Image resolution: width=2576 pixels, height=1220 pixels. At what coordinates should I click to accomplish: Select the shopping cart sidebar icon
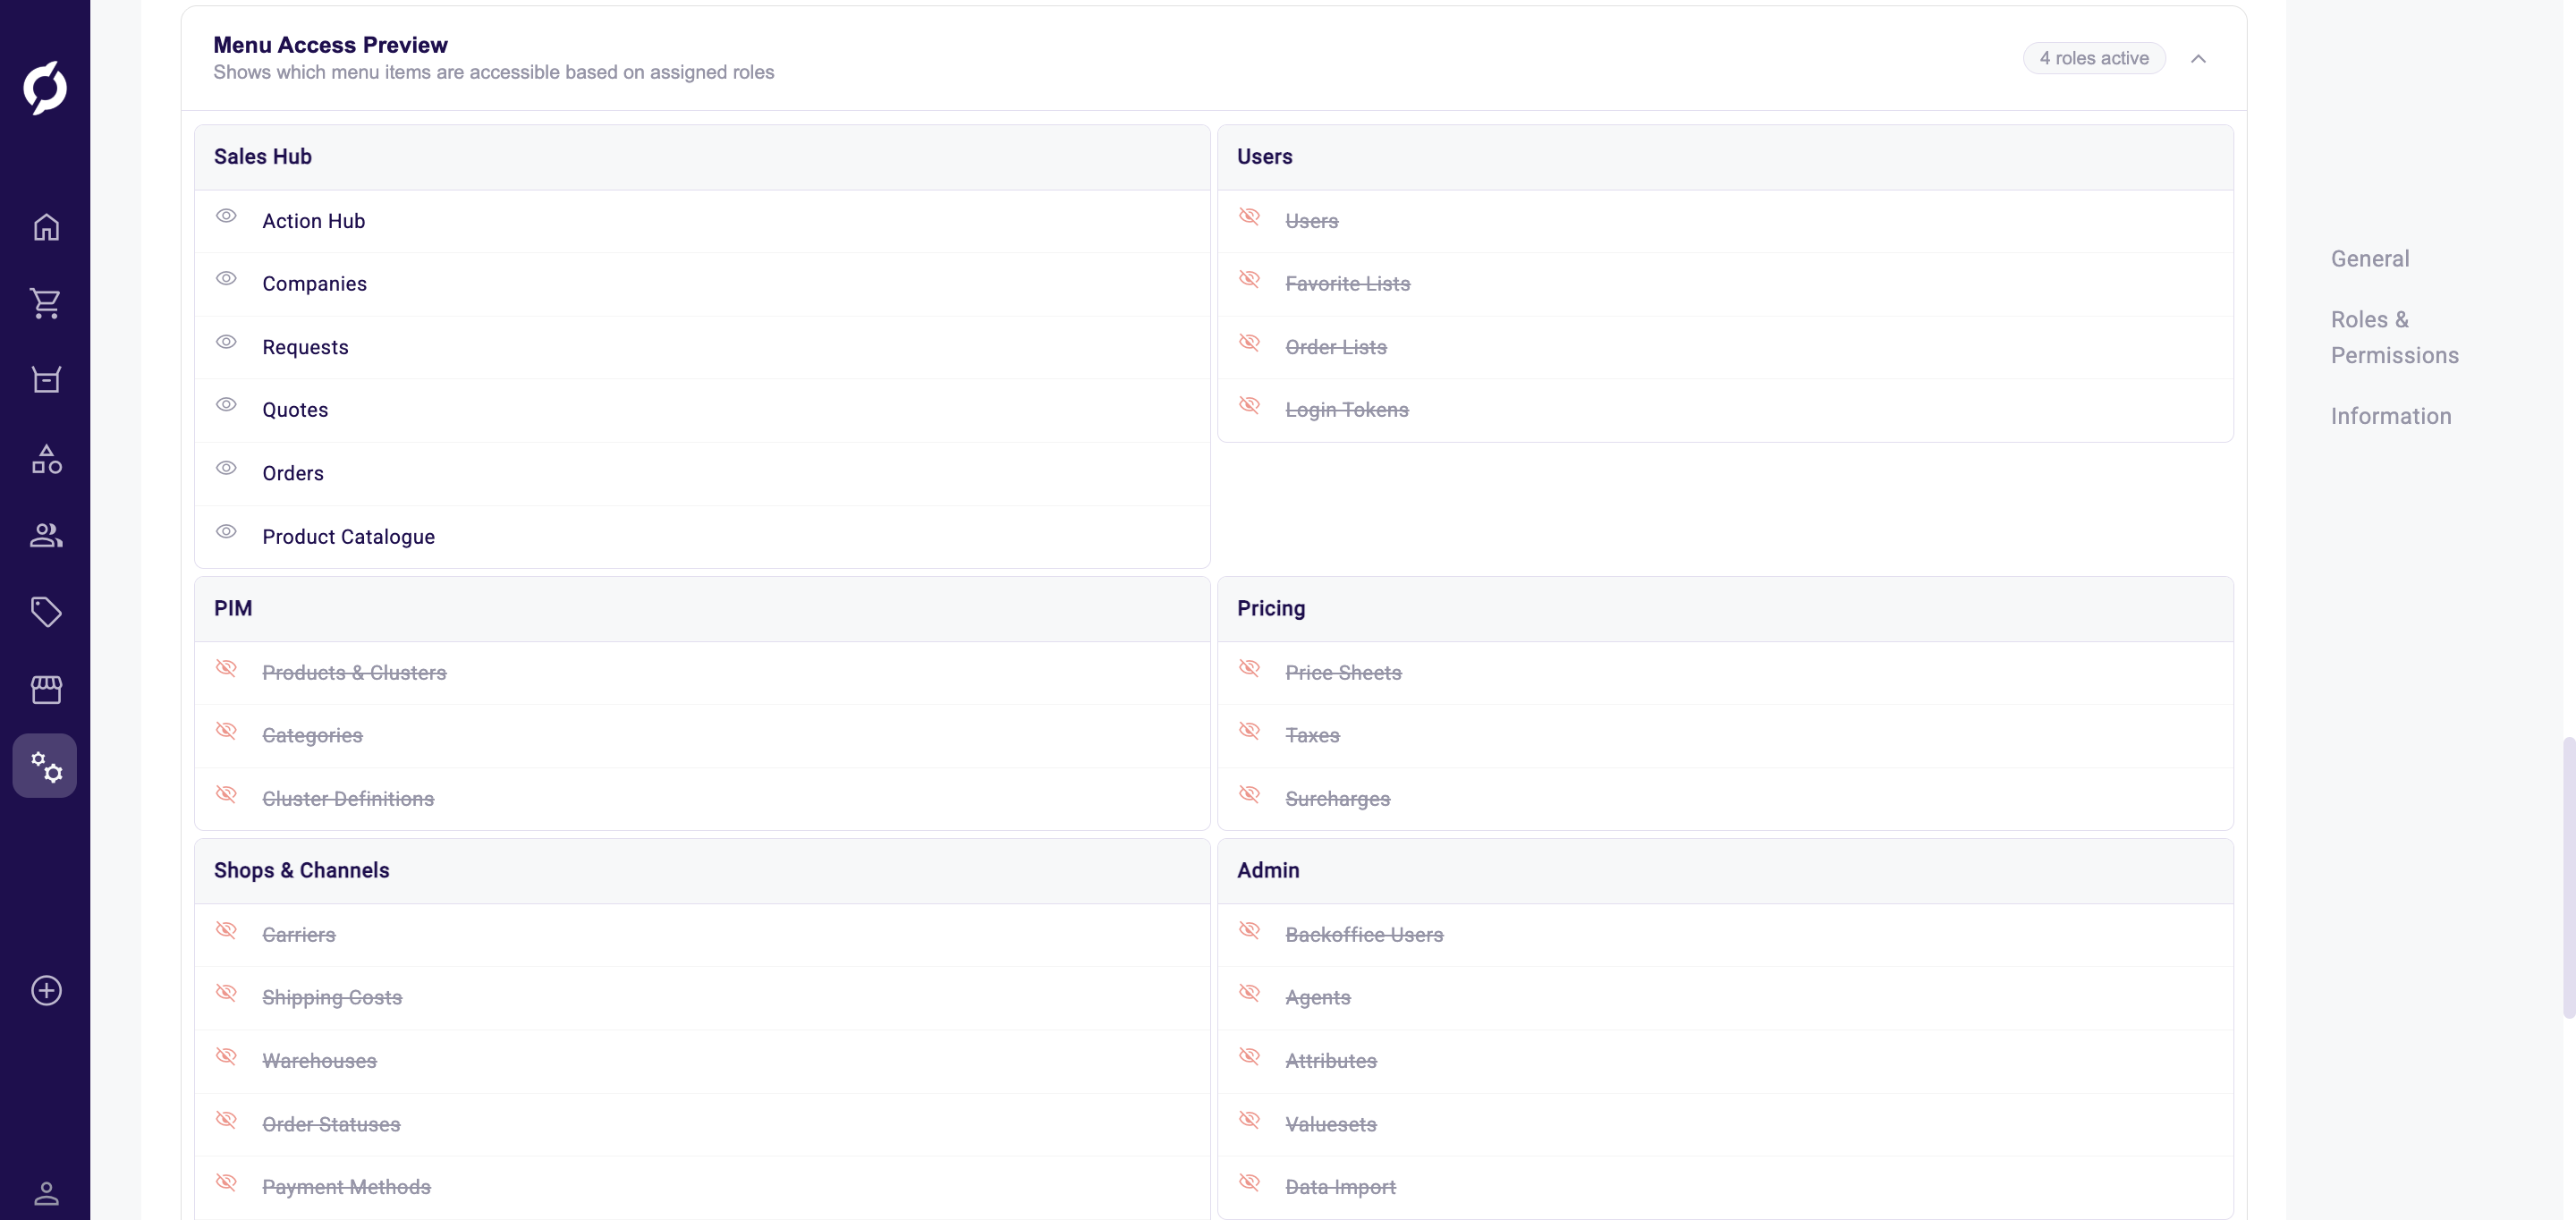pos(45,304)
